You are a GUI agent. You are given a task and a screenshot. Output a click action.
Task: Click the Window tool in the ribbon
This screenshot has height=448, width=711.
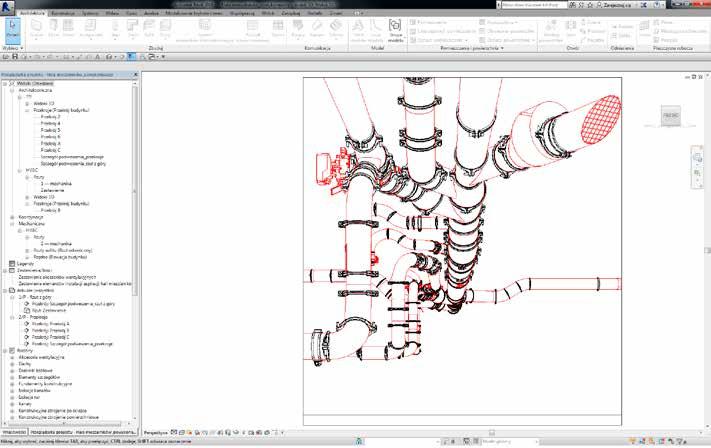point(68,29)
